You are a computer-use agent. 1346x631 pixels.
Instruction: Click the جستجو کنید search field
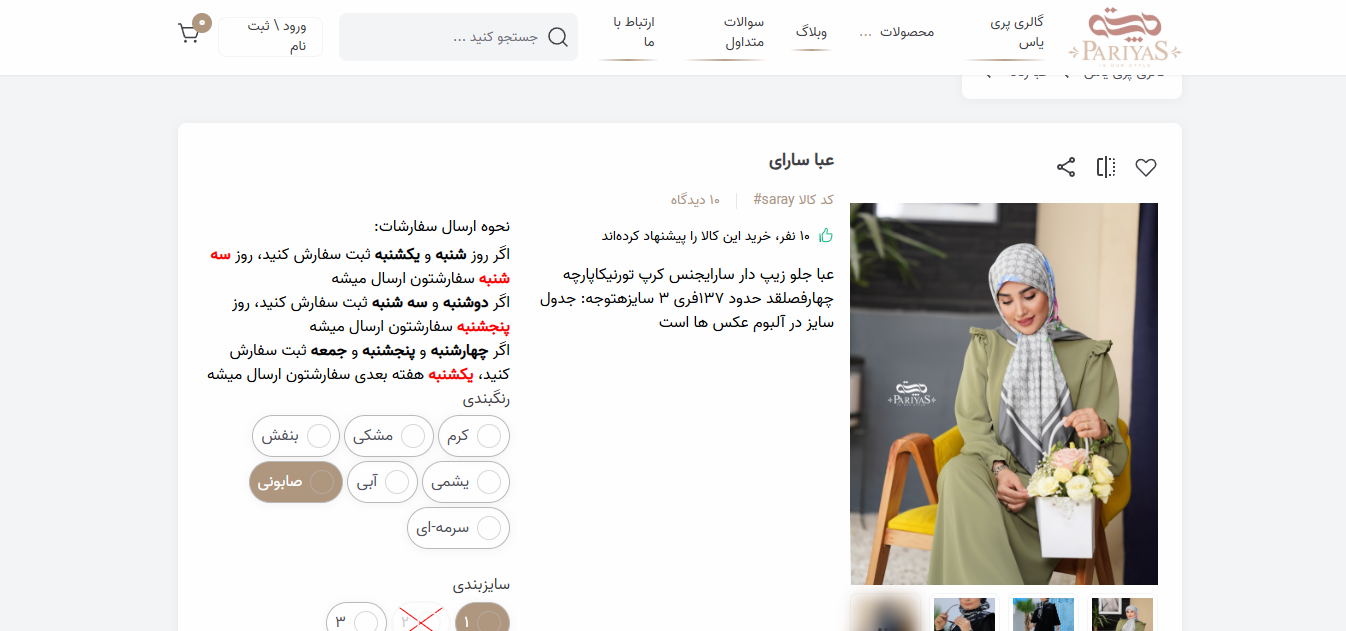(450, 37)
